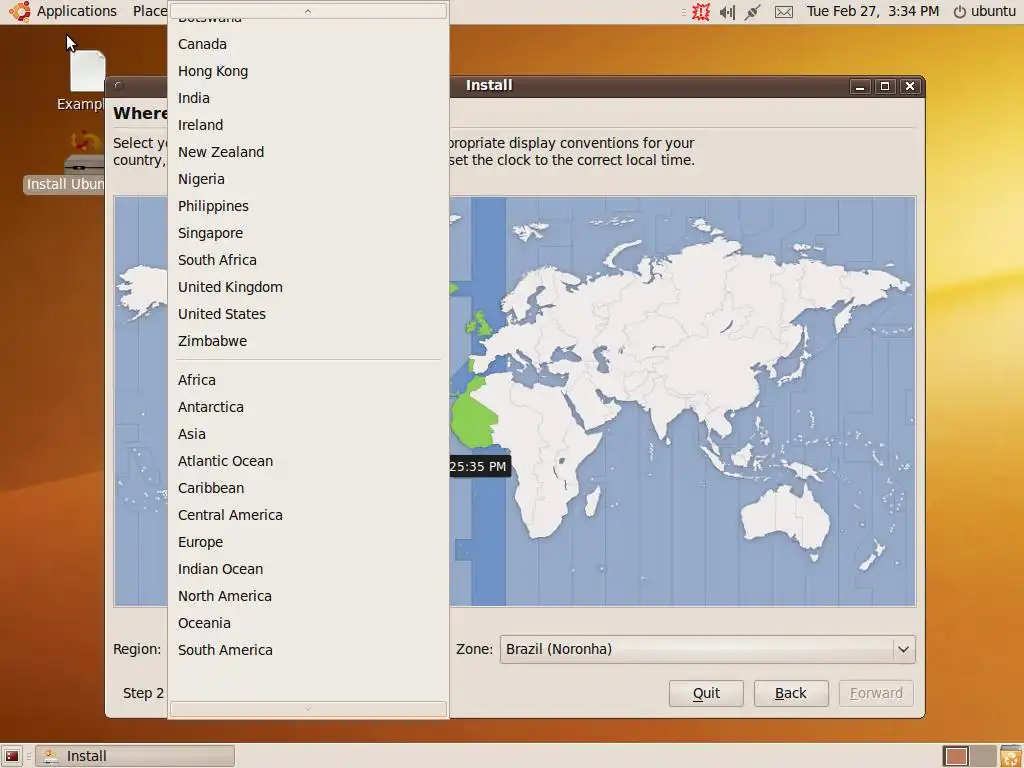Open the Zone dropdown showing Brazil (Noronha)
The image size is (1024, 768).
point(707,649)
